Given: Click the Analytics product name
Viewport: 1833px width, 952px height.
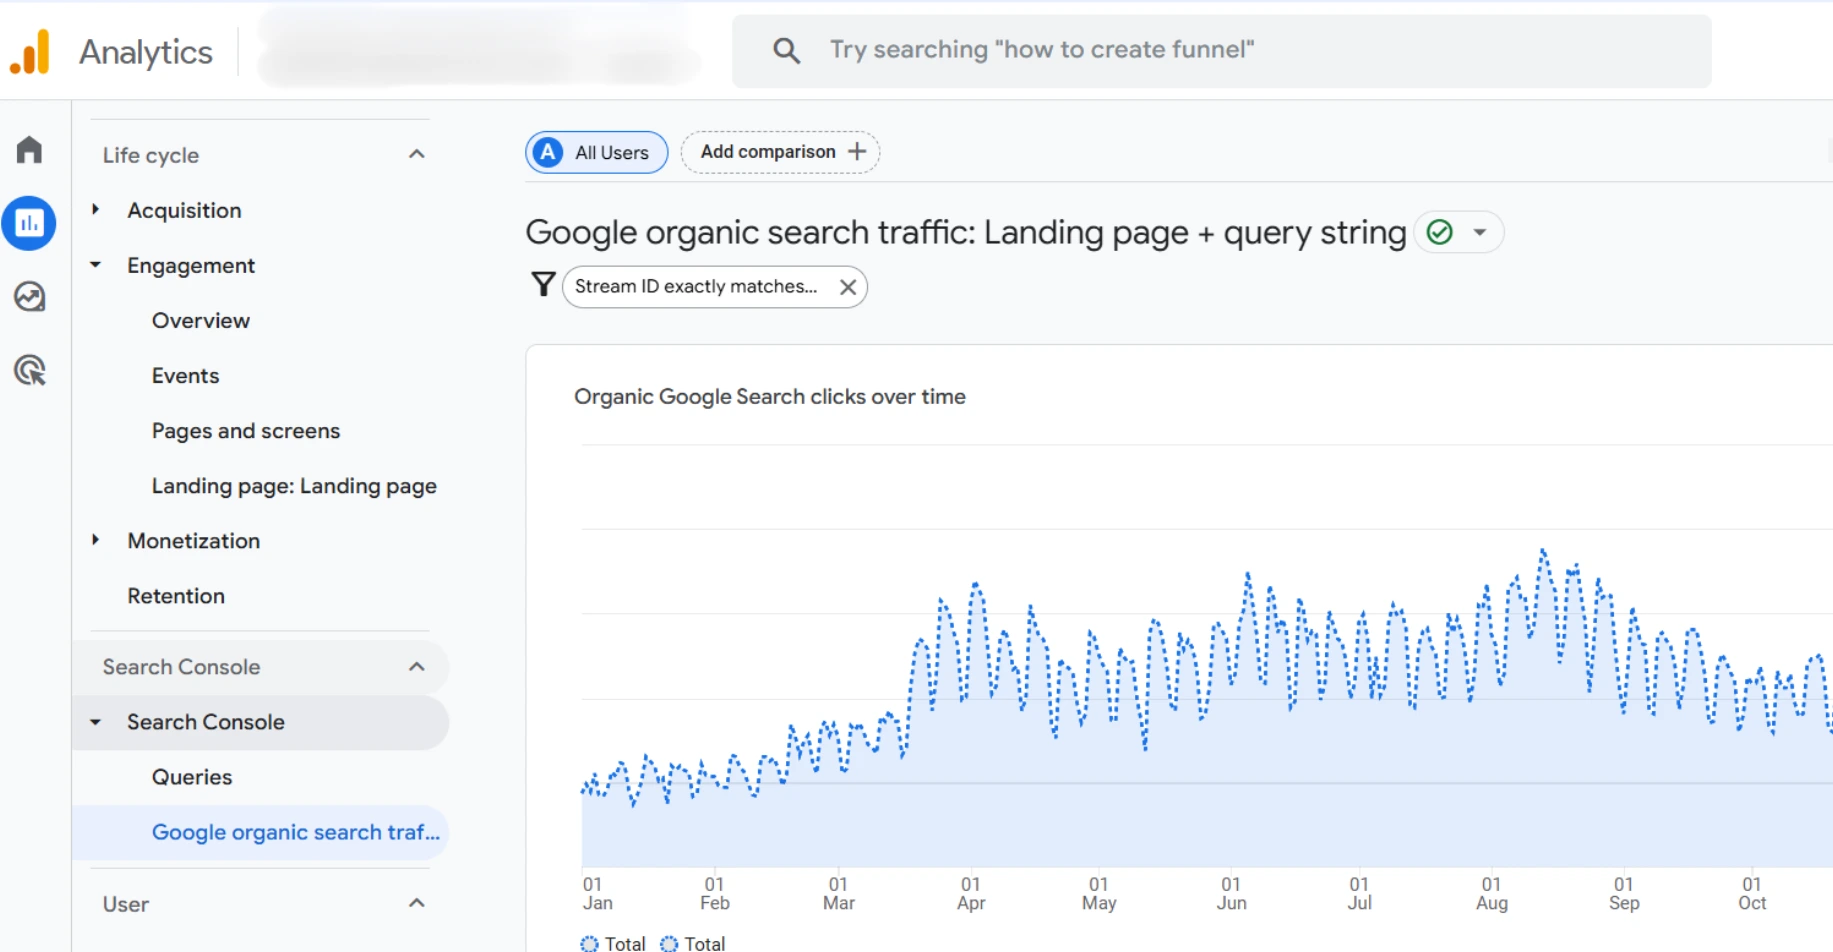Looking at the screenshot, I should pyautogui.click(x=146, y=52).
